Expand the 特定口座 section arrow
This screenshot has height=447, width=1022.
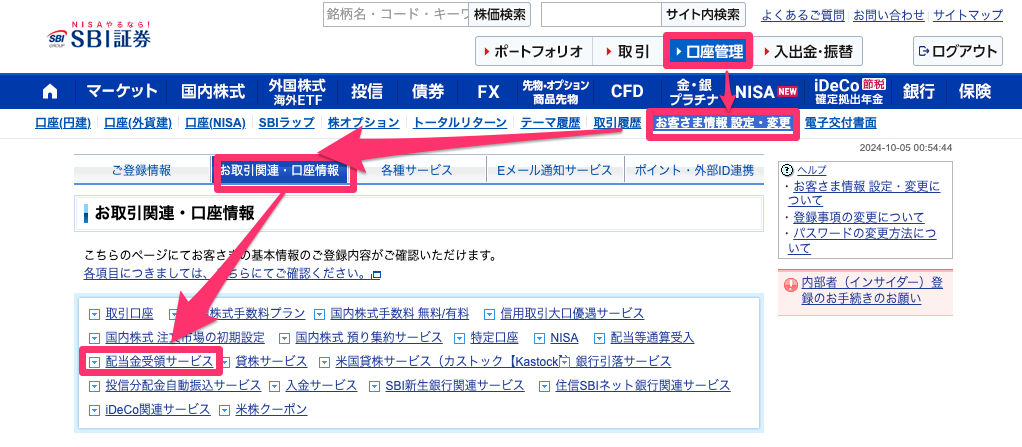pyautogui.click(x=461, y=338)
